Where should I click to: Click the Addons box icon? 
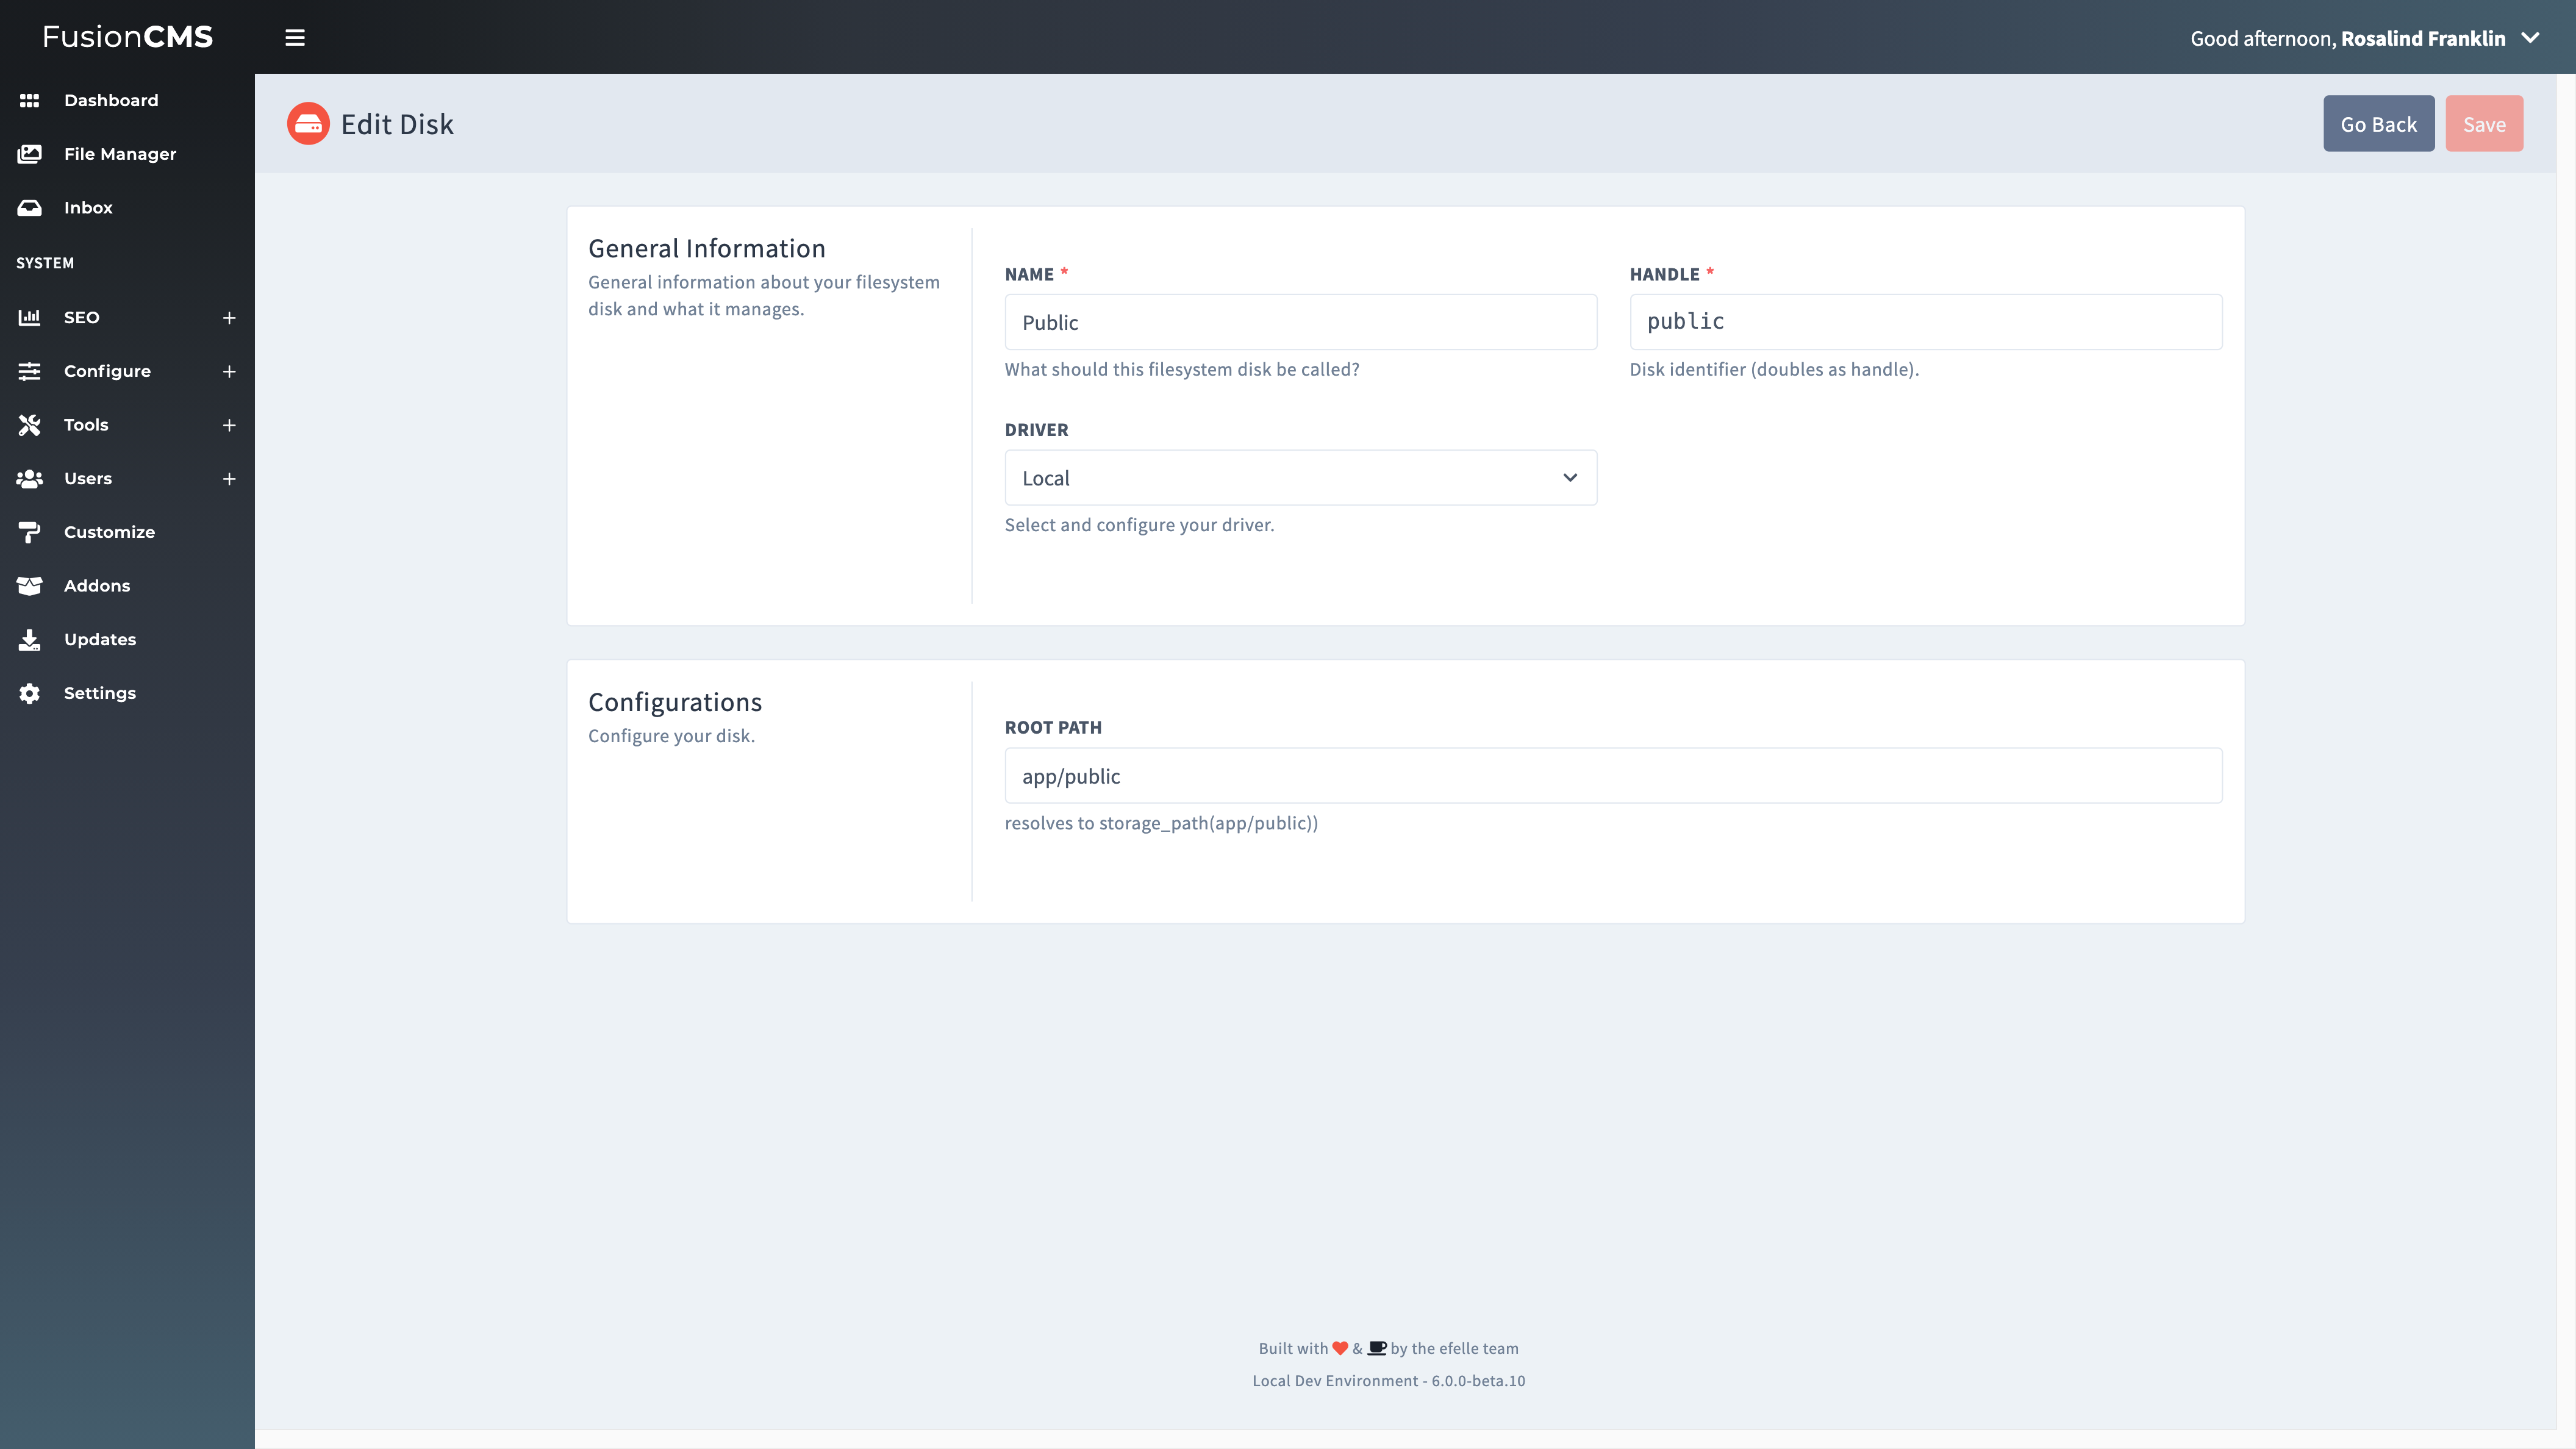pyautogui.click(x=29, y=586)
